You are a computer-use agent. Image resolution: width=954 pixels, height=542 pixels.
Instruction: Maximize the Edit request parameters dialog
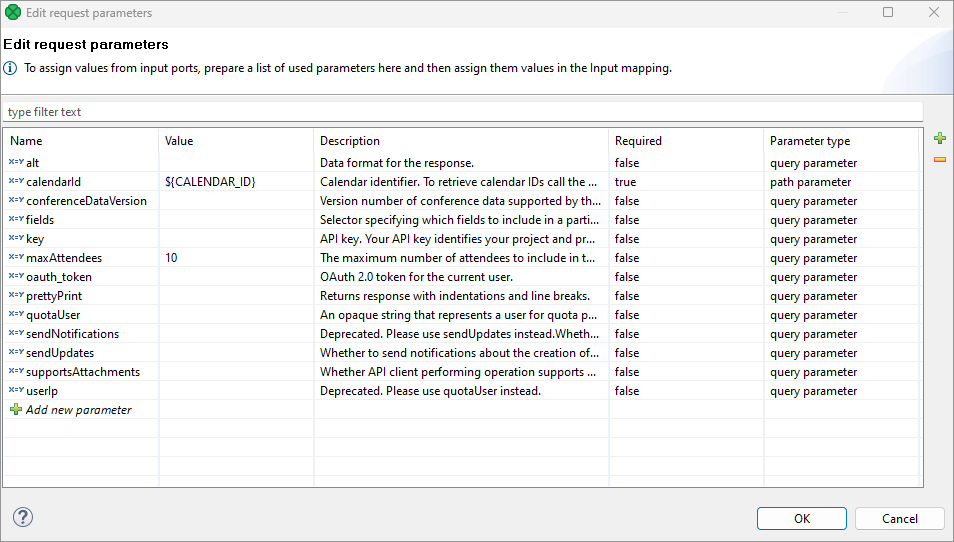[x=888, y=13]
